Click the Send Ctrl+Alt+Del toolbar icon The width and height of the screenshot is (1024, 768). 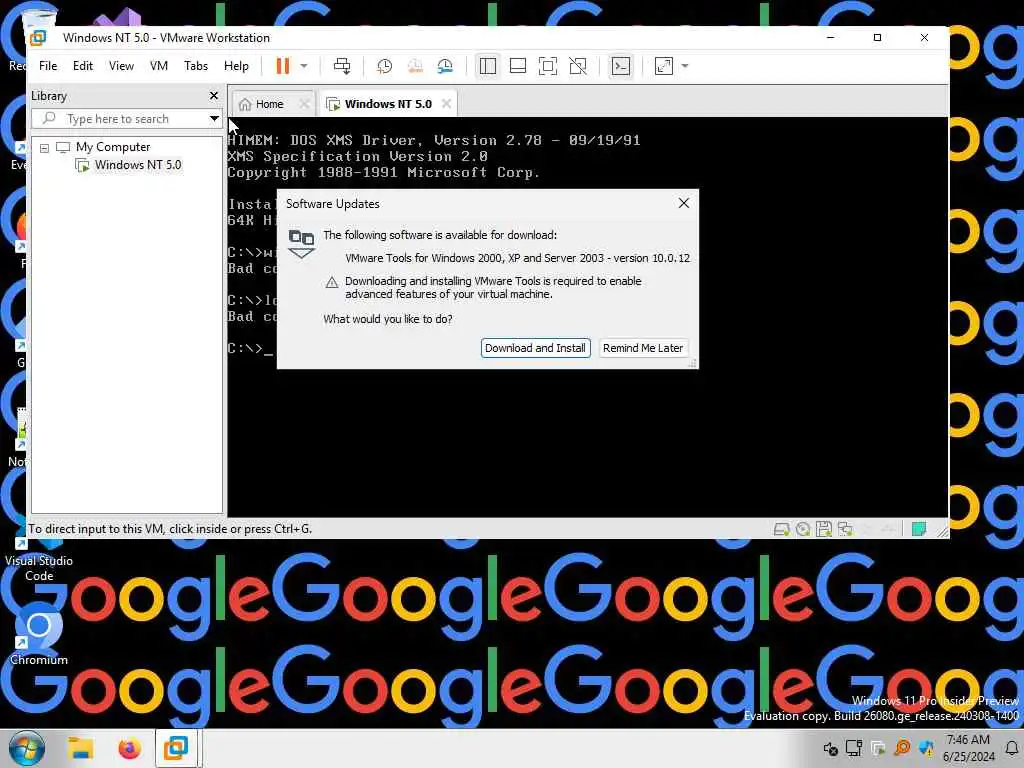click(342, 66)
